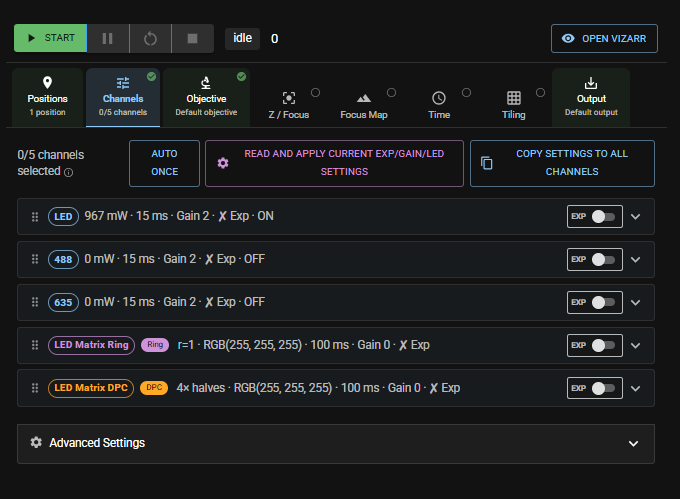
Task: Click the AUTO ONCE button
Action: pos(164,163)
